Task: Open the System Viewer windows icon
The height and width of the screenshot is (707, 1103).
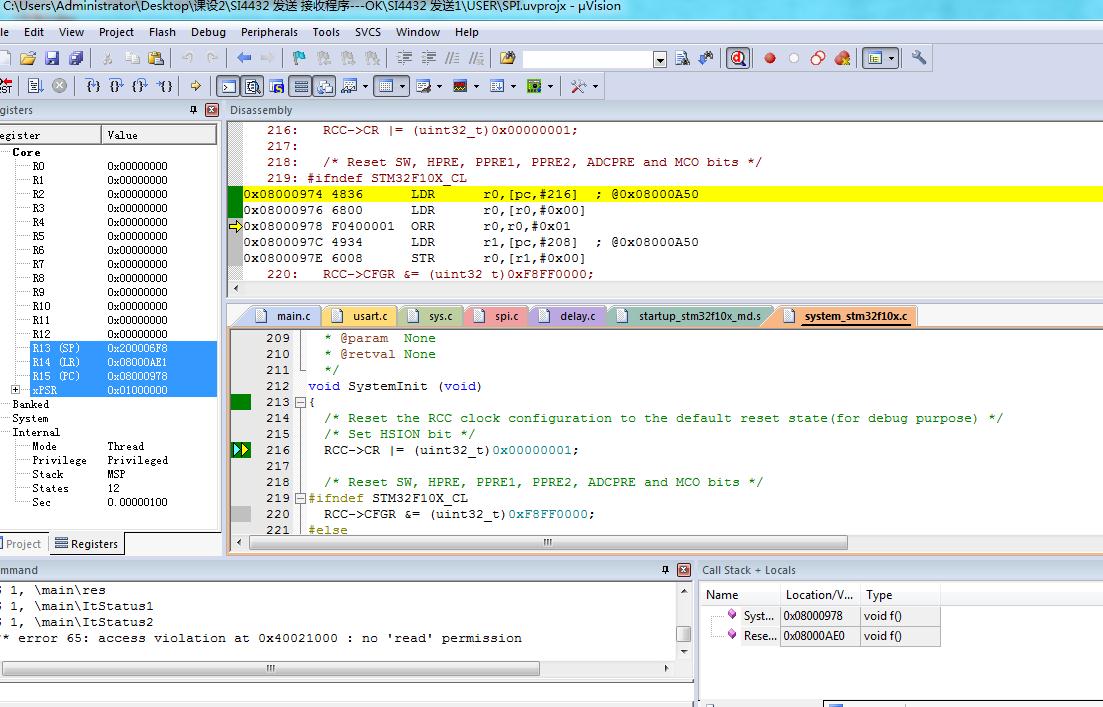Action: [534, 86]
